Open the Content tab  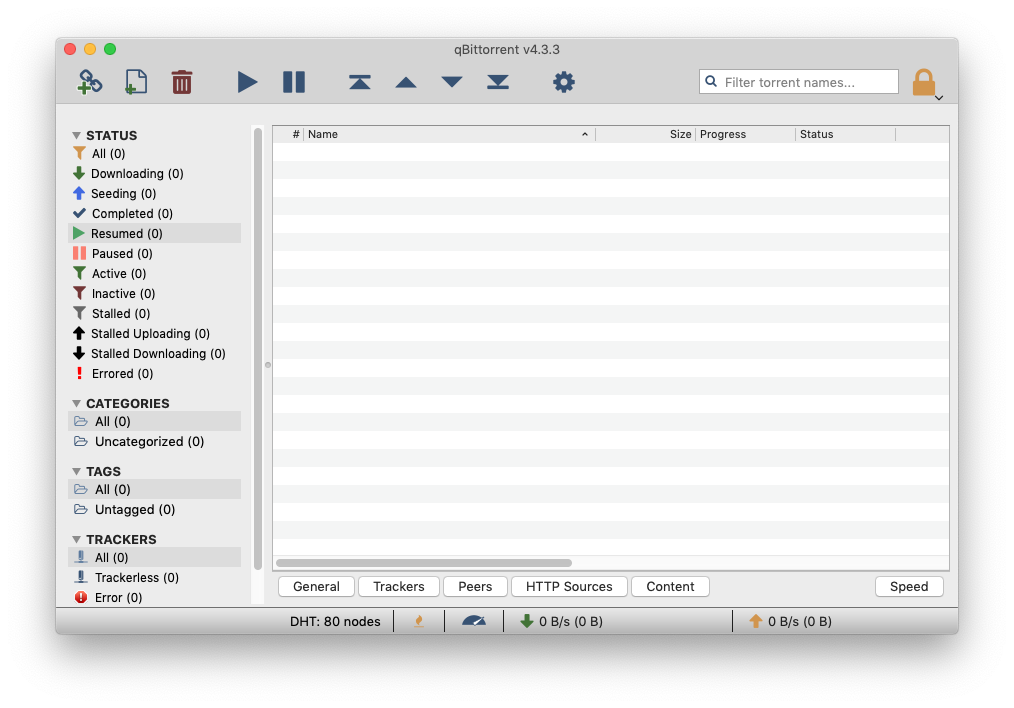click(x=670, y=586)
